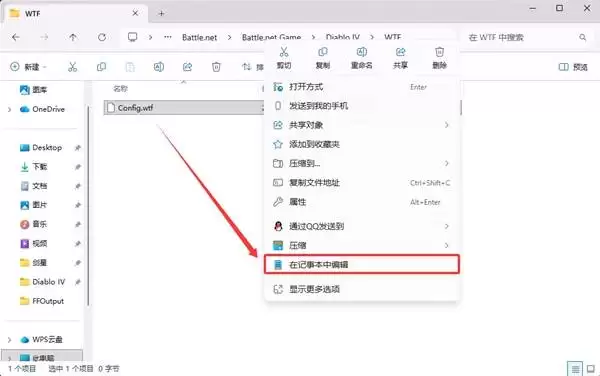Choose 复制文件地址 menu item
The image size is (600, 376).
362,183
